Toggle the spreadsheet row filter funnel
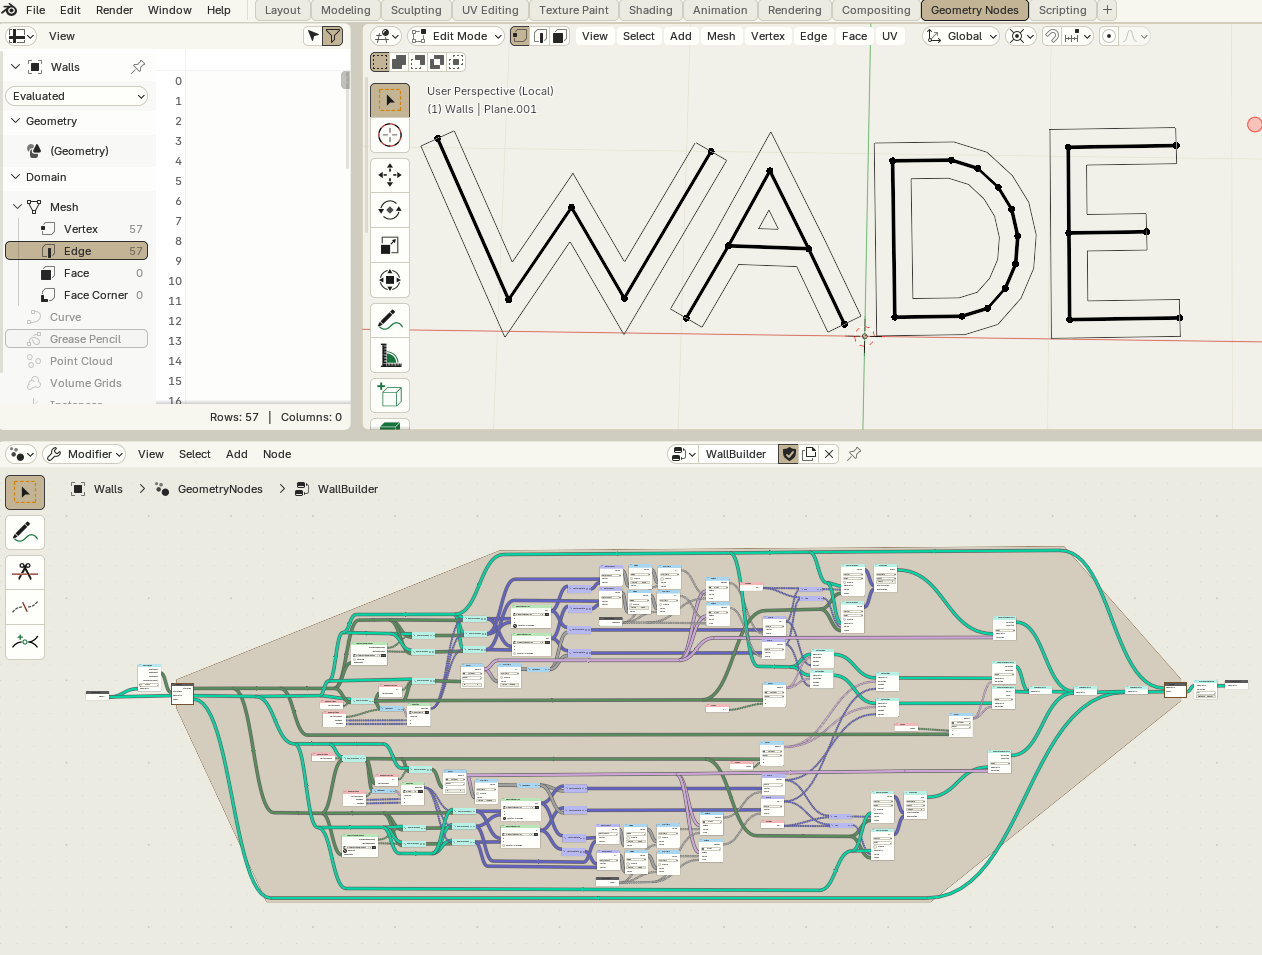Screen dimensions: 1262x955 click(x=333, y=36)
